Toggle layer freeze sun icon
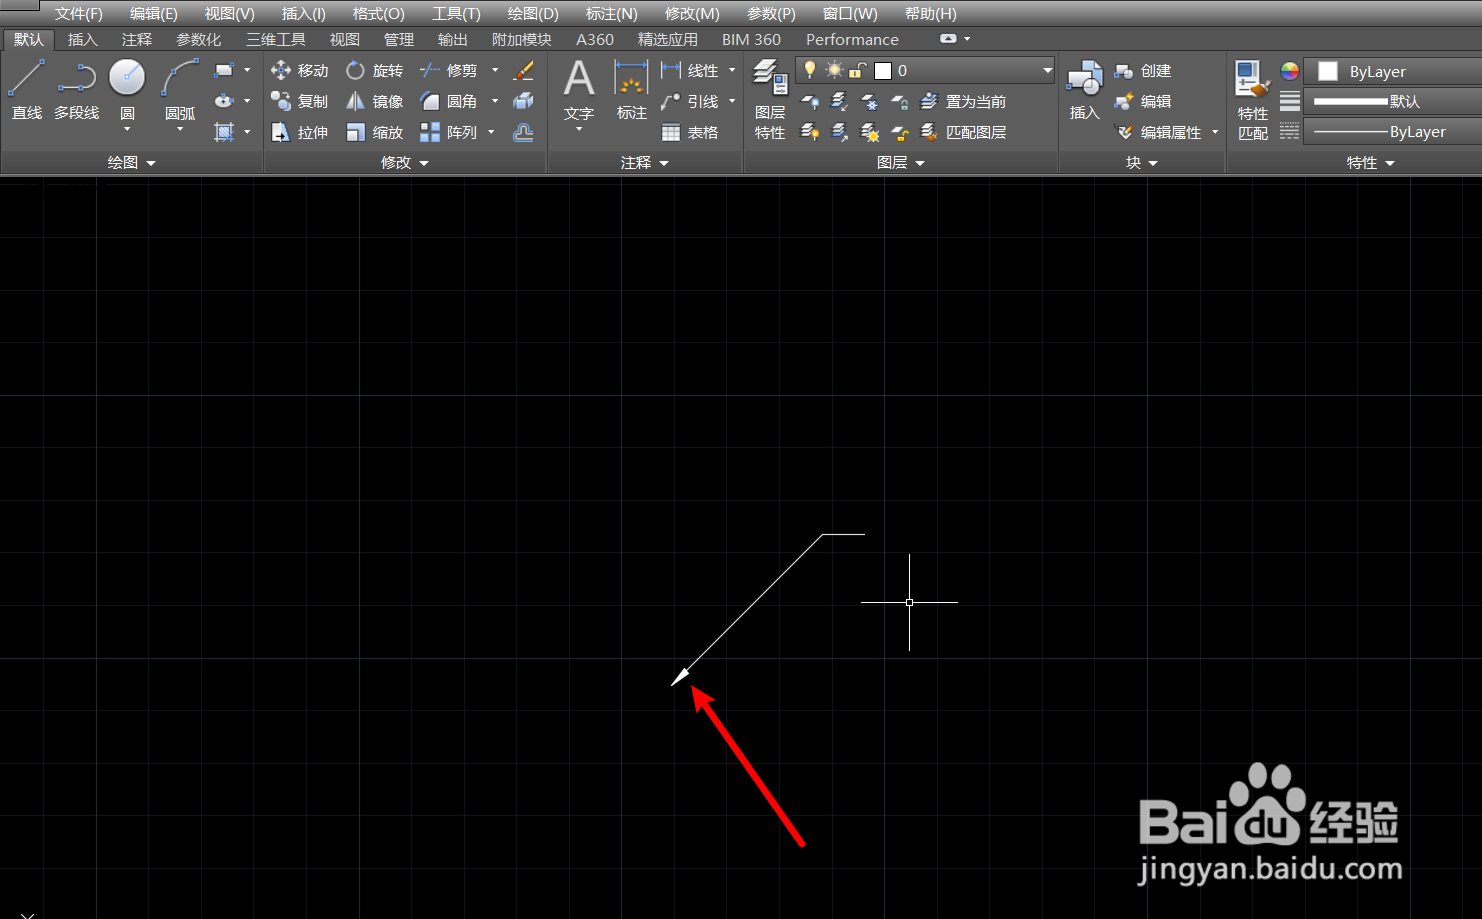 pyautogui.click(x=834, y=70)
